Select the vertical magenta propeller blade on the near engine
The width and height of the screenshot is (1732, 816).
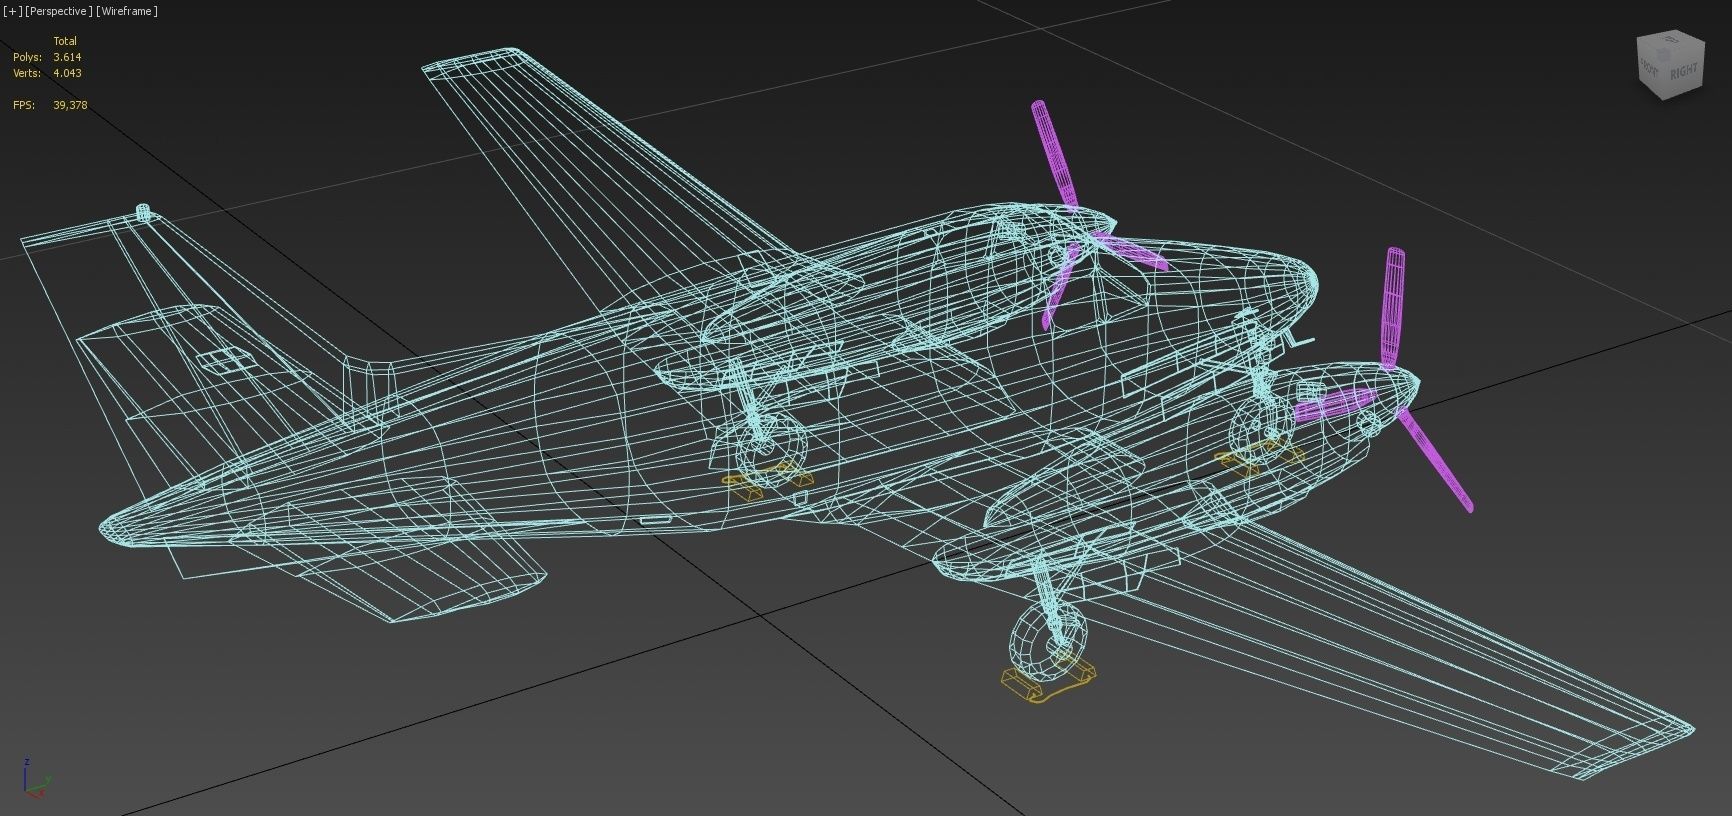coord(1393,308)
